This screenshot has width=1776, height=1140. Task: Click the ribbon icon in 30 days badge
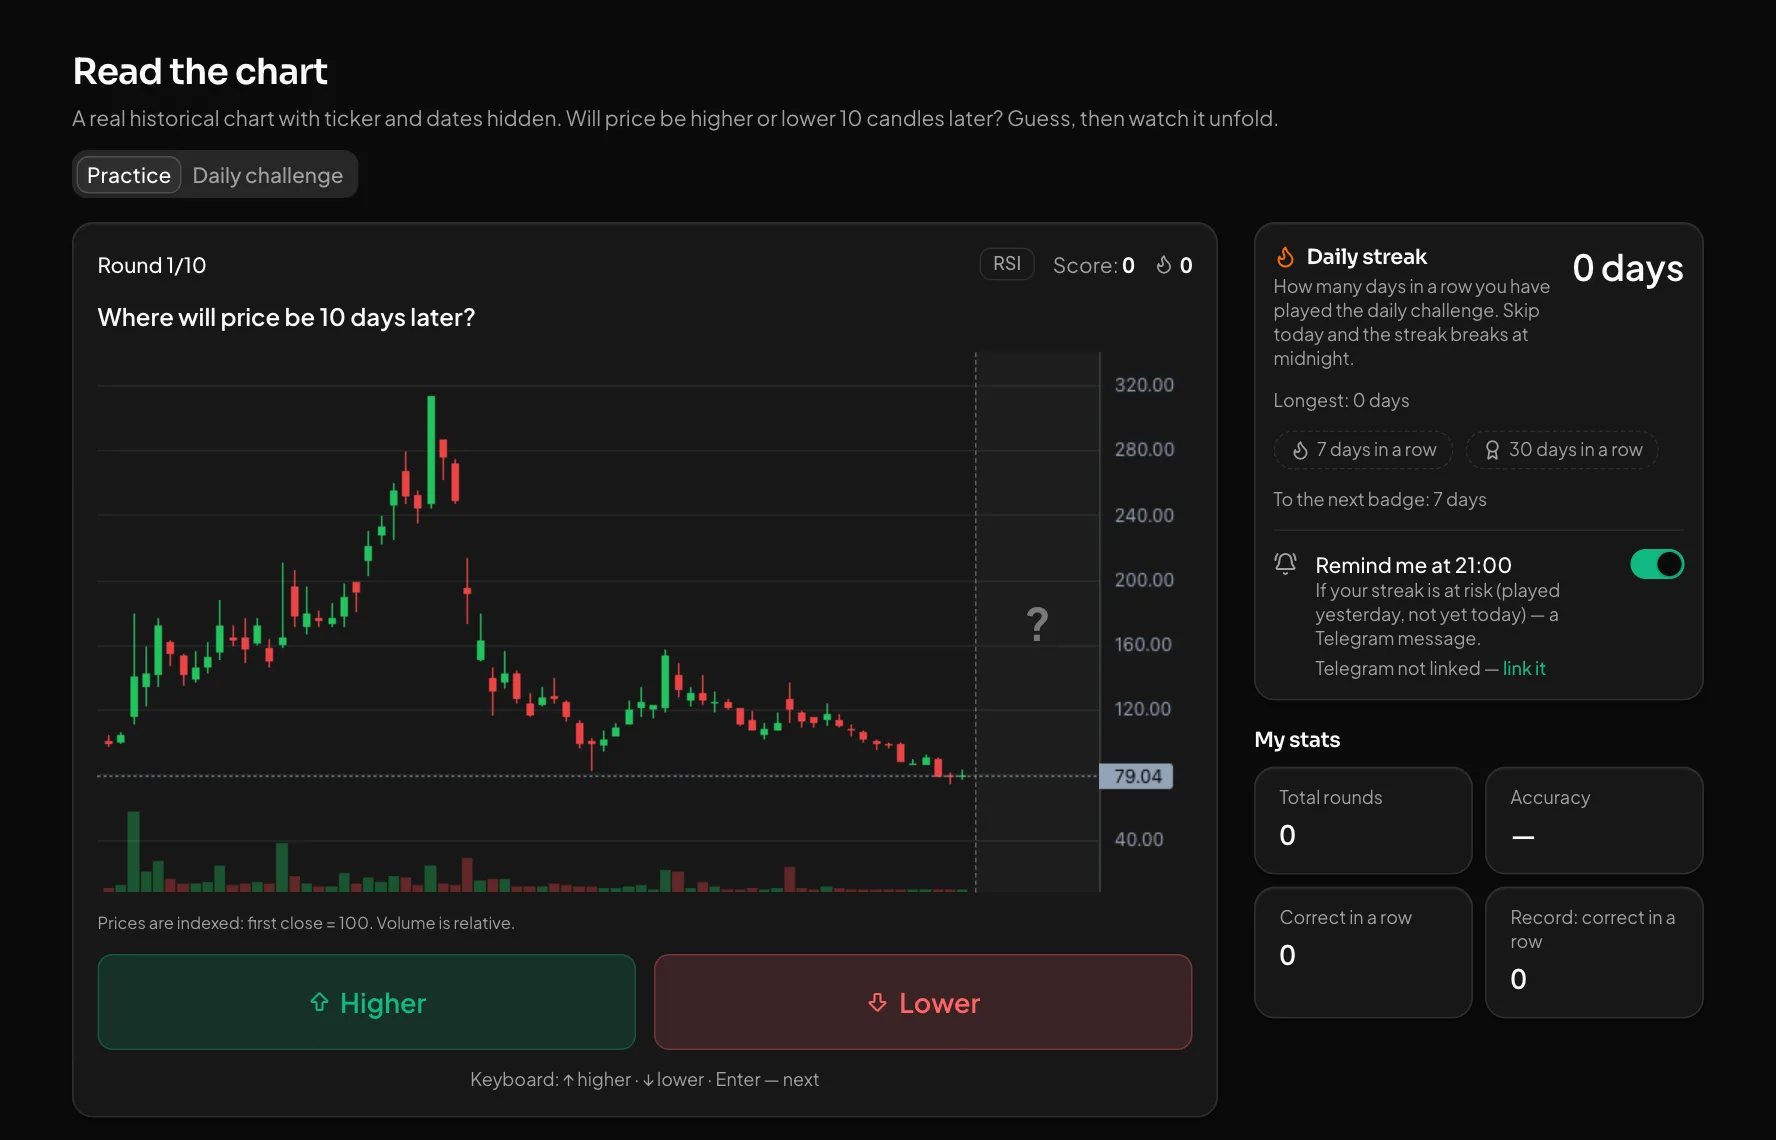[x=1492, y=450]
